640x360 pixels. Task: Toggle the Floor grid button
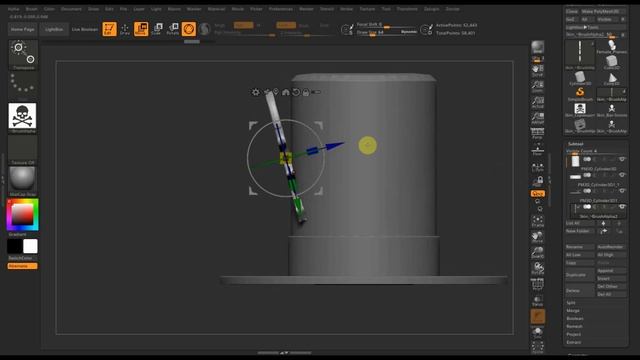pos(538,149)
